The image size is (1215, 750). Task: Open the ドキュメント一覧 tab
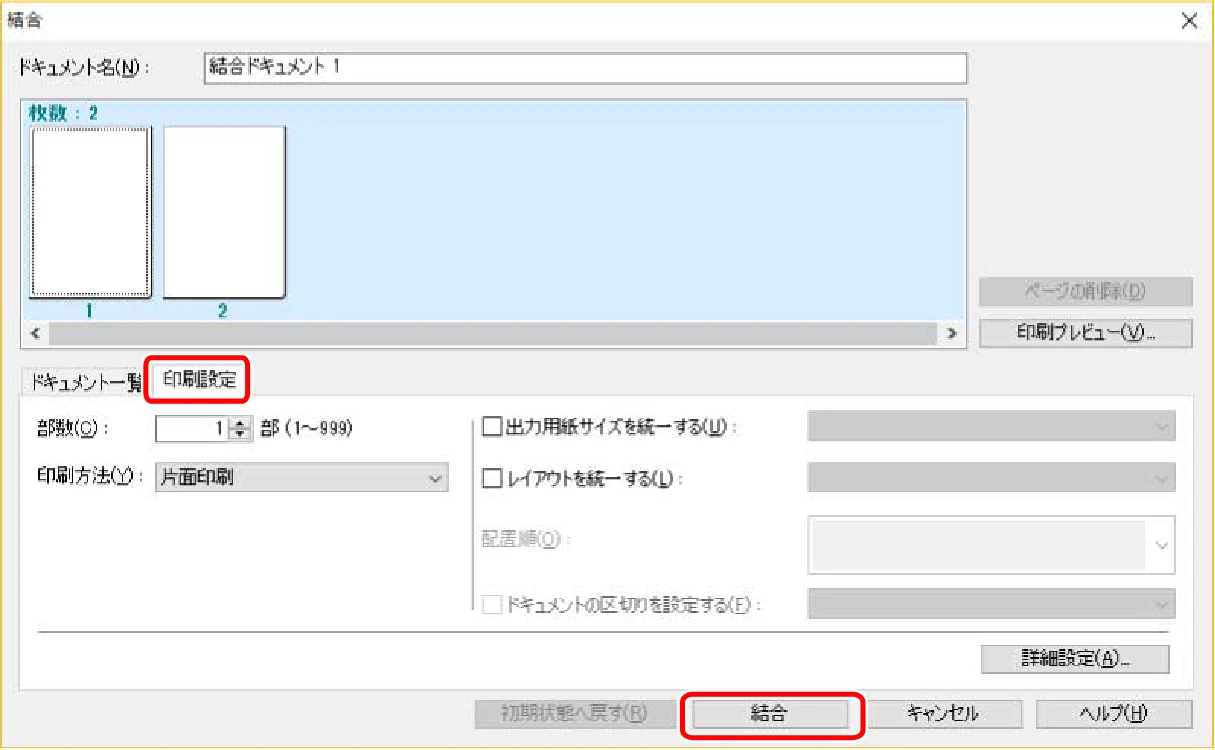tap(86, 381)
